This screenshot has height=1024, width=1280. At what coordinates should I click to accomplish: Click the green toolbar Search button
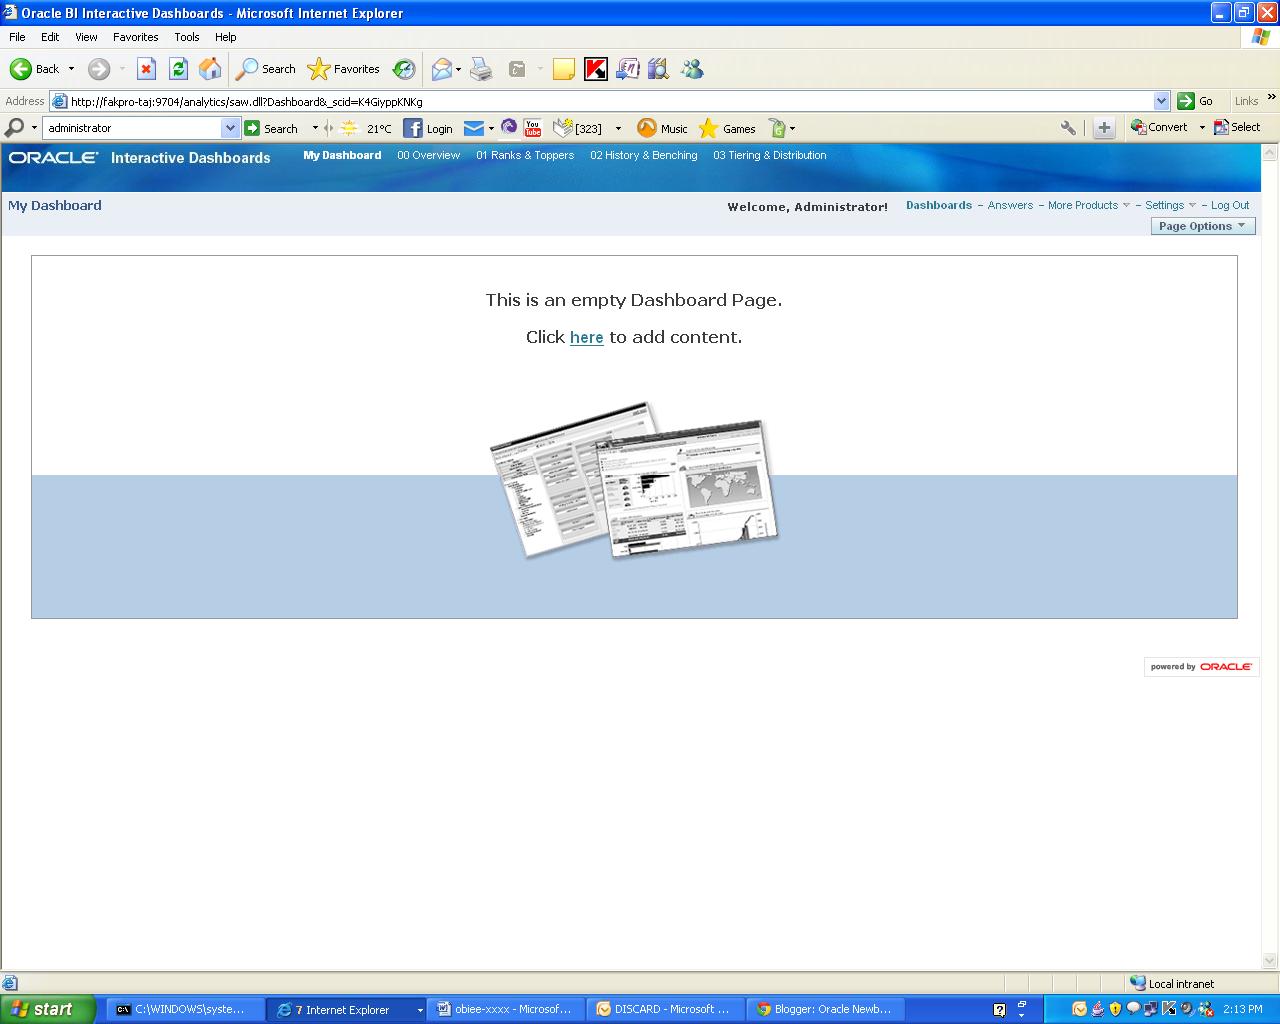coord(272,128)
